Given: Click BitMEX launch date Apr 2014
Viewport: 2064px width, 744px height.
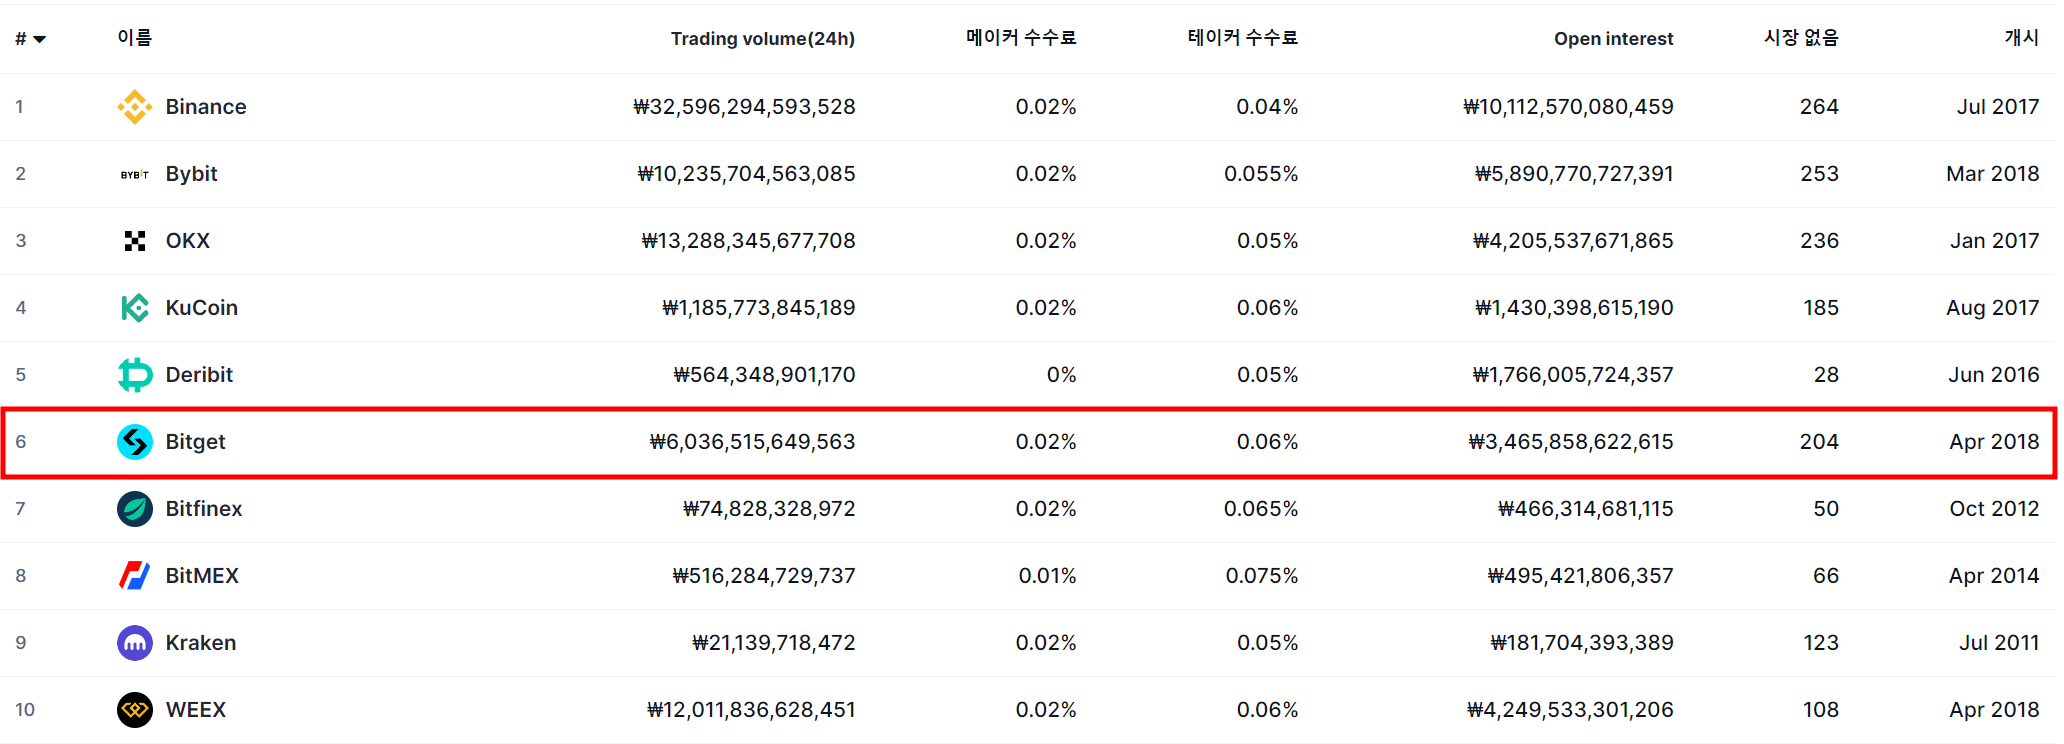Looking at the screenshot, I should point(1994,576).
